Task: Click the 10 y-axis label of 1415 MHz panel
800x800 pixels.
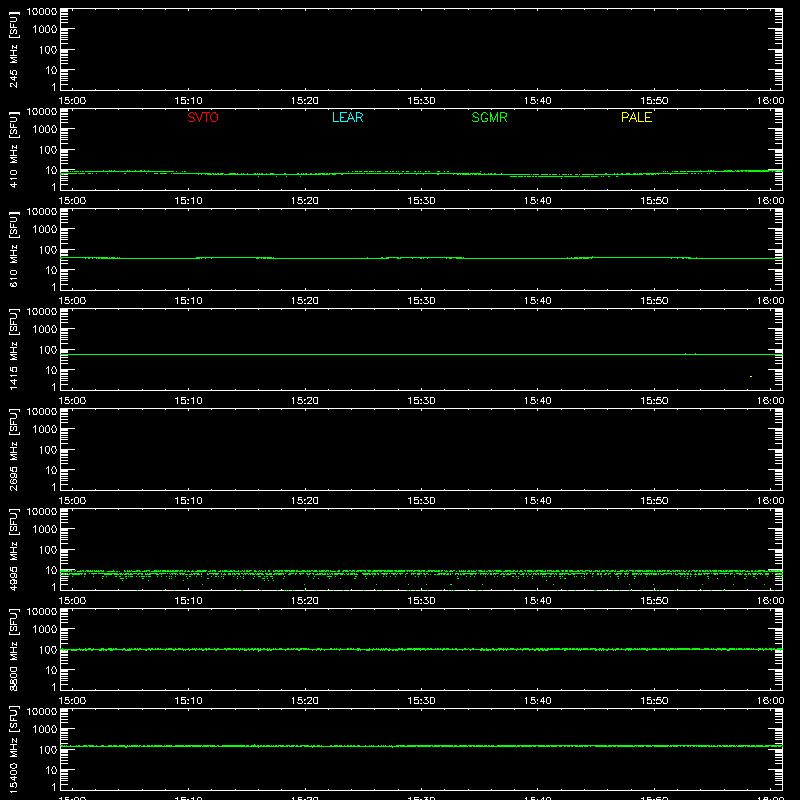Action: coord(51,370)
